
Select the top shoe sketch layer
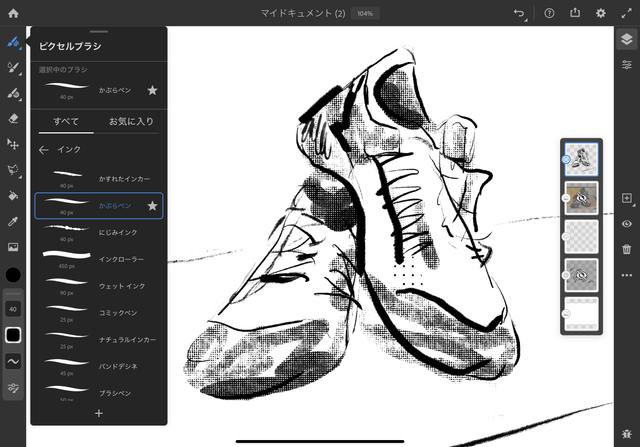(x=581, y=159)
